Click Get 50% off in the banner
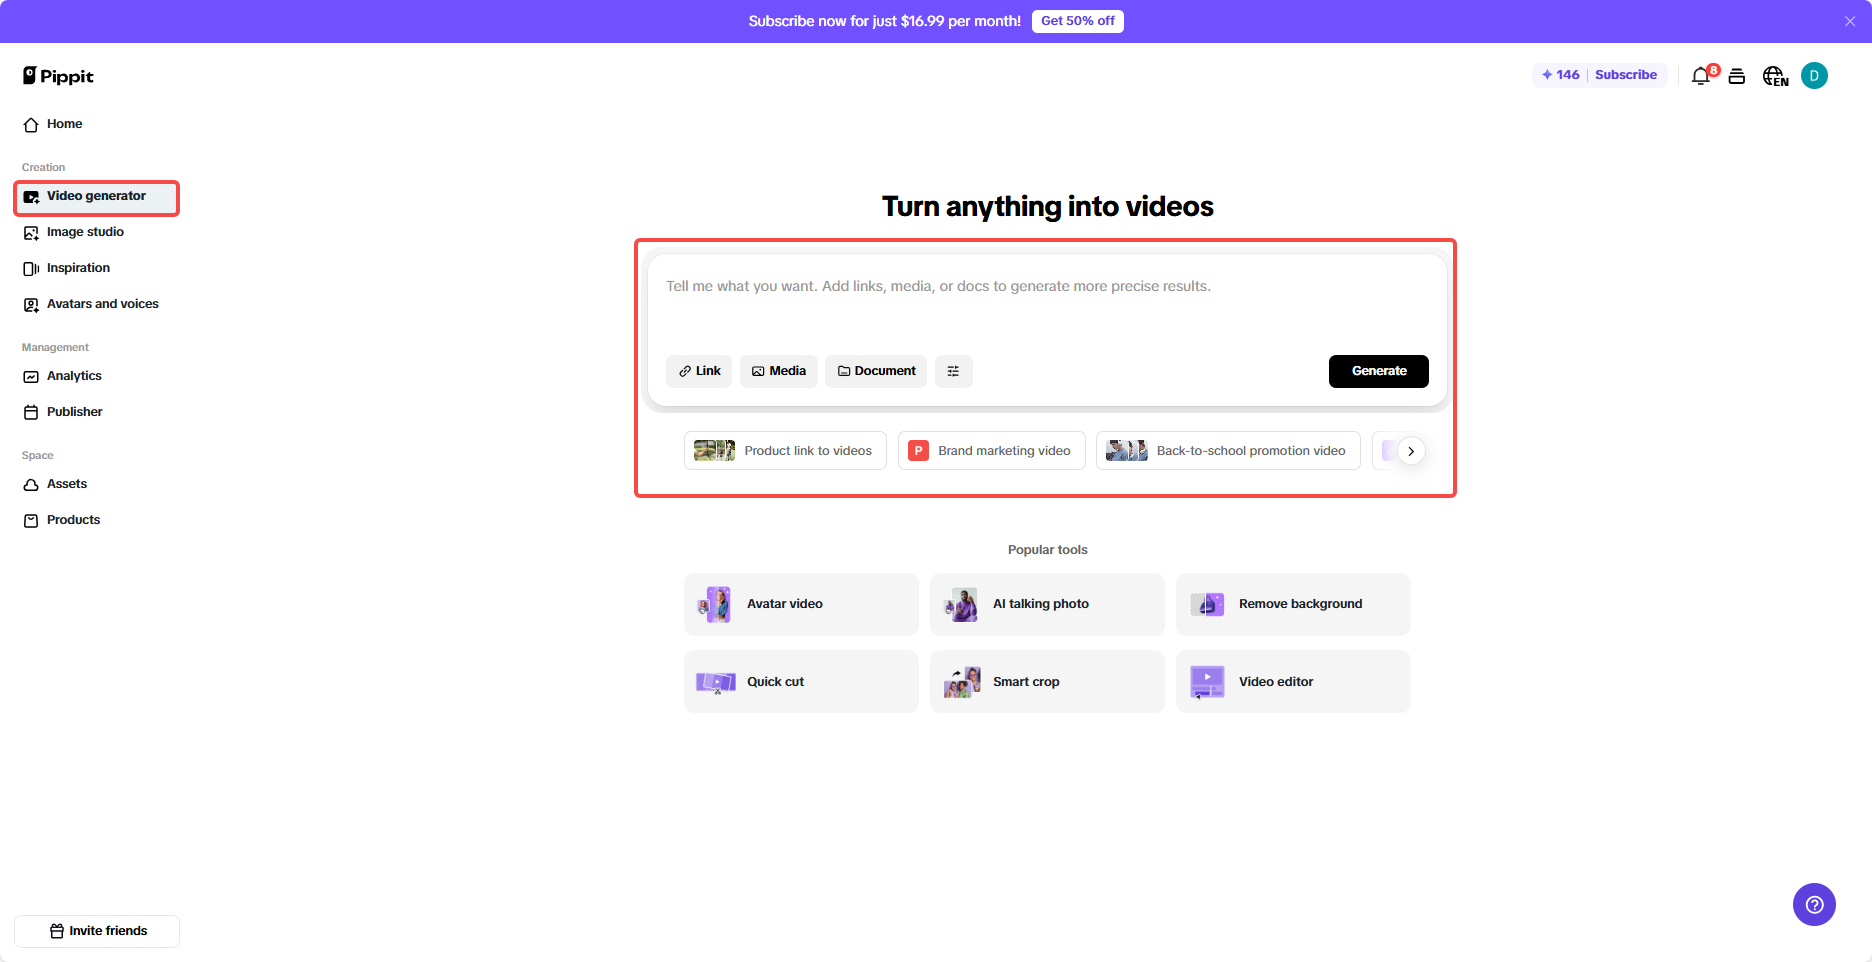The width and height of the screenshot is (1872, 962). [x=1077, y=20]
